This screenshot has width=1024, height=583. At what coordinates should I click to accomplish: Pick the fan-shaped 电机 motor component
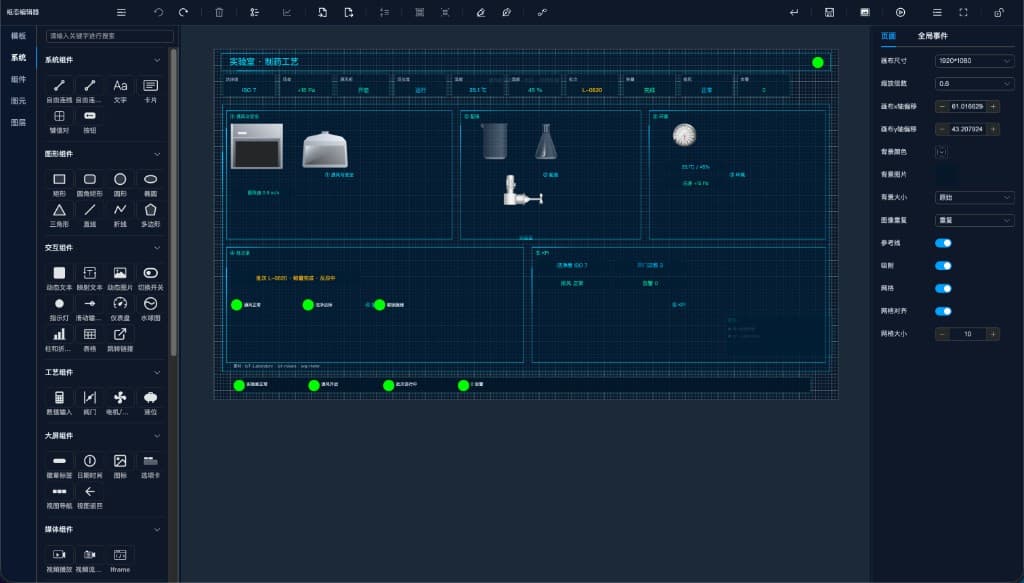coord(120,402)
